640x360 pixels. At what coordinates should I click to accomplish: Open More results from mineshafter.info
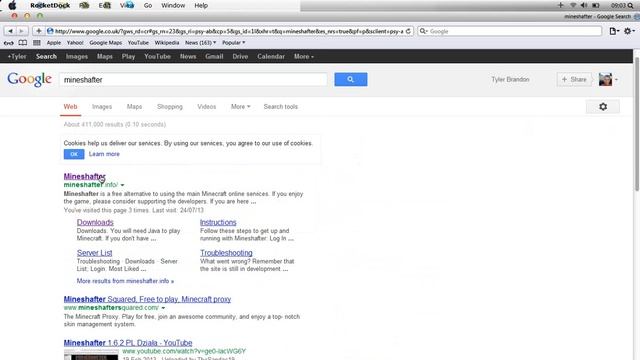coord(125,281)
